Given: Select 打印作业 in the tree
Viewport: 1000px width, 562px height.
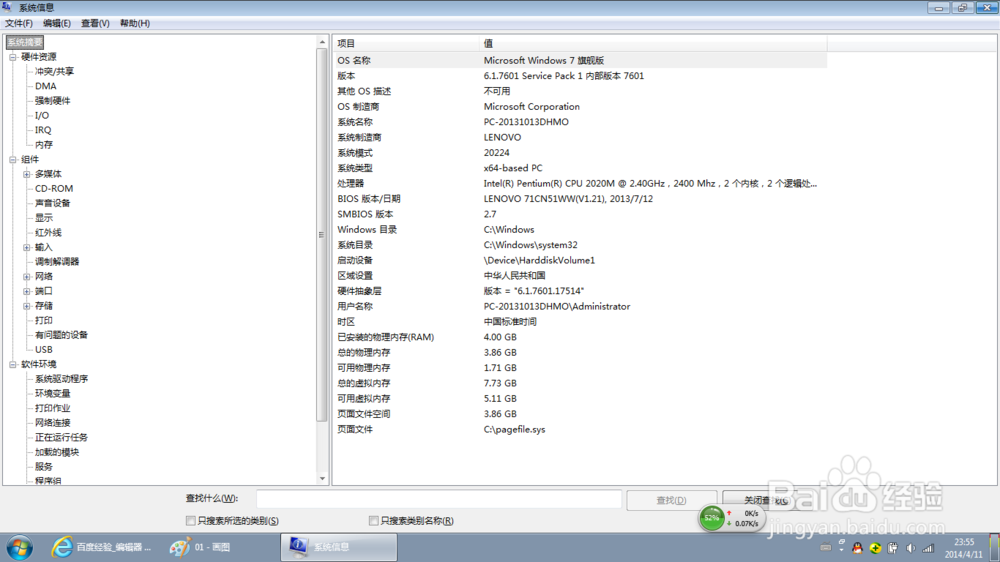Looking at the screenshot, I should coord(52,408).
